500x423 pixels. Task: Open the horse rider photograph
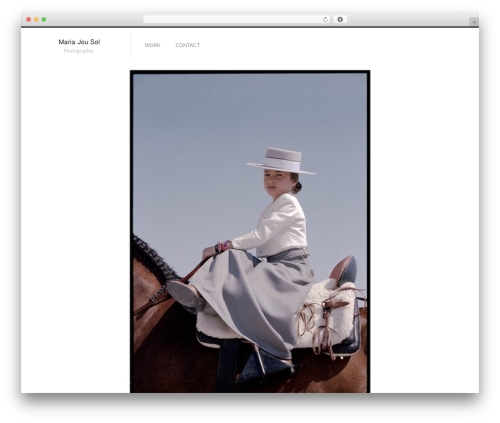click(x=250, y=231)
